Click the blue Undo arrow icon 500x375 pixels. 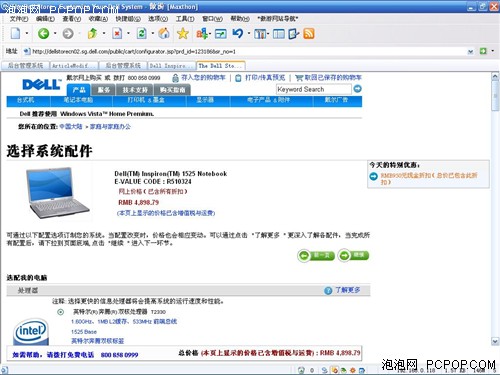pos(238,33)
